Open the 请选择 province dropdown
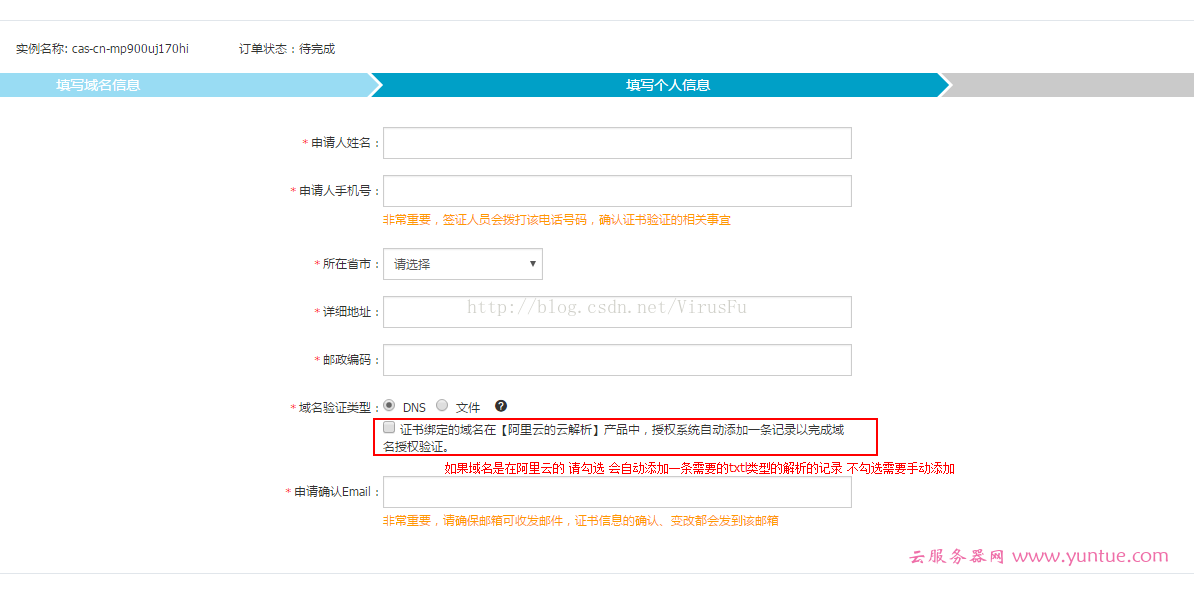Image resolution: width=1194 pixels, height=592 pixels. [462, 263]
